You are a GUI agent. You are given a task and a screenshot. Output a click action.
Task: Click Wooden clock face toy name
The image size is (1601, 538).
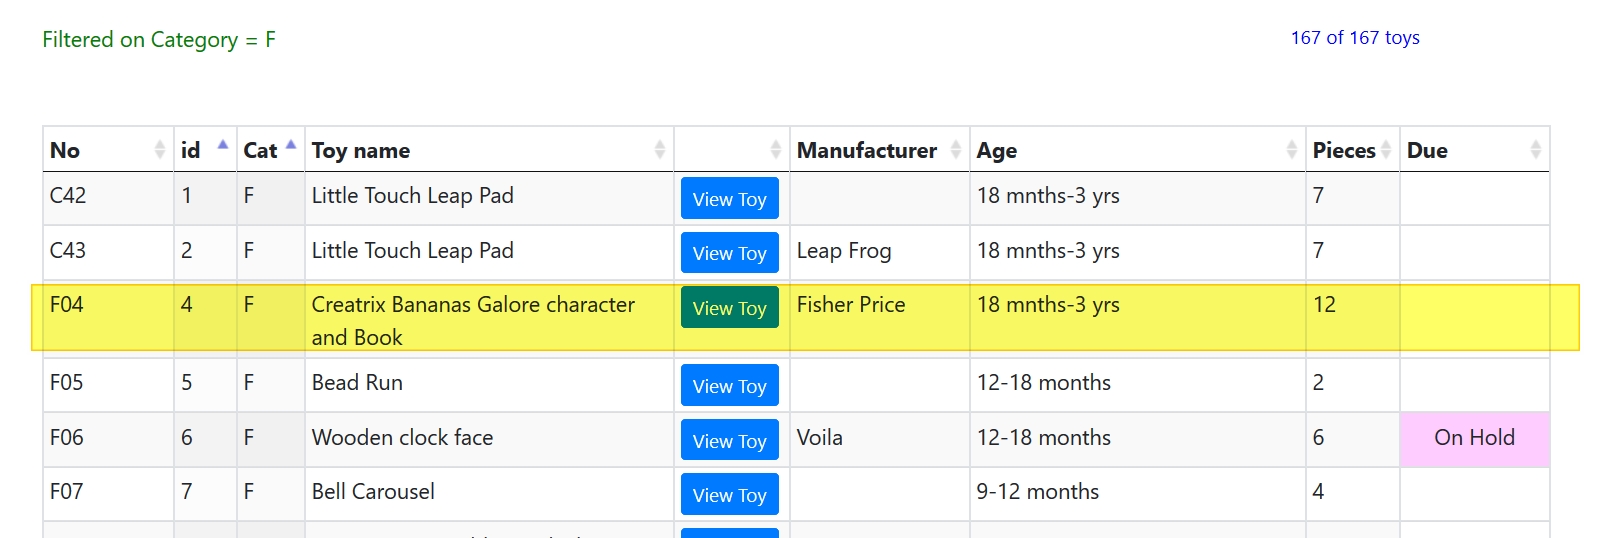402,438
